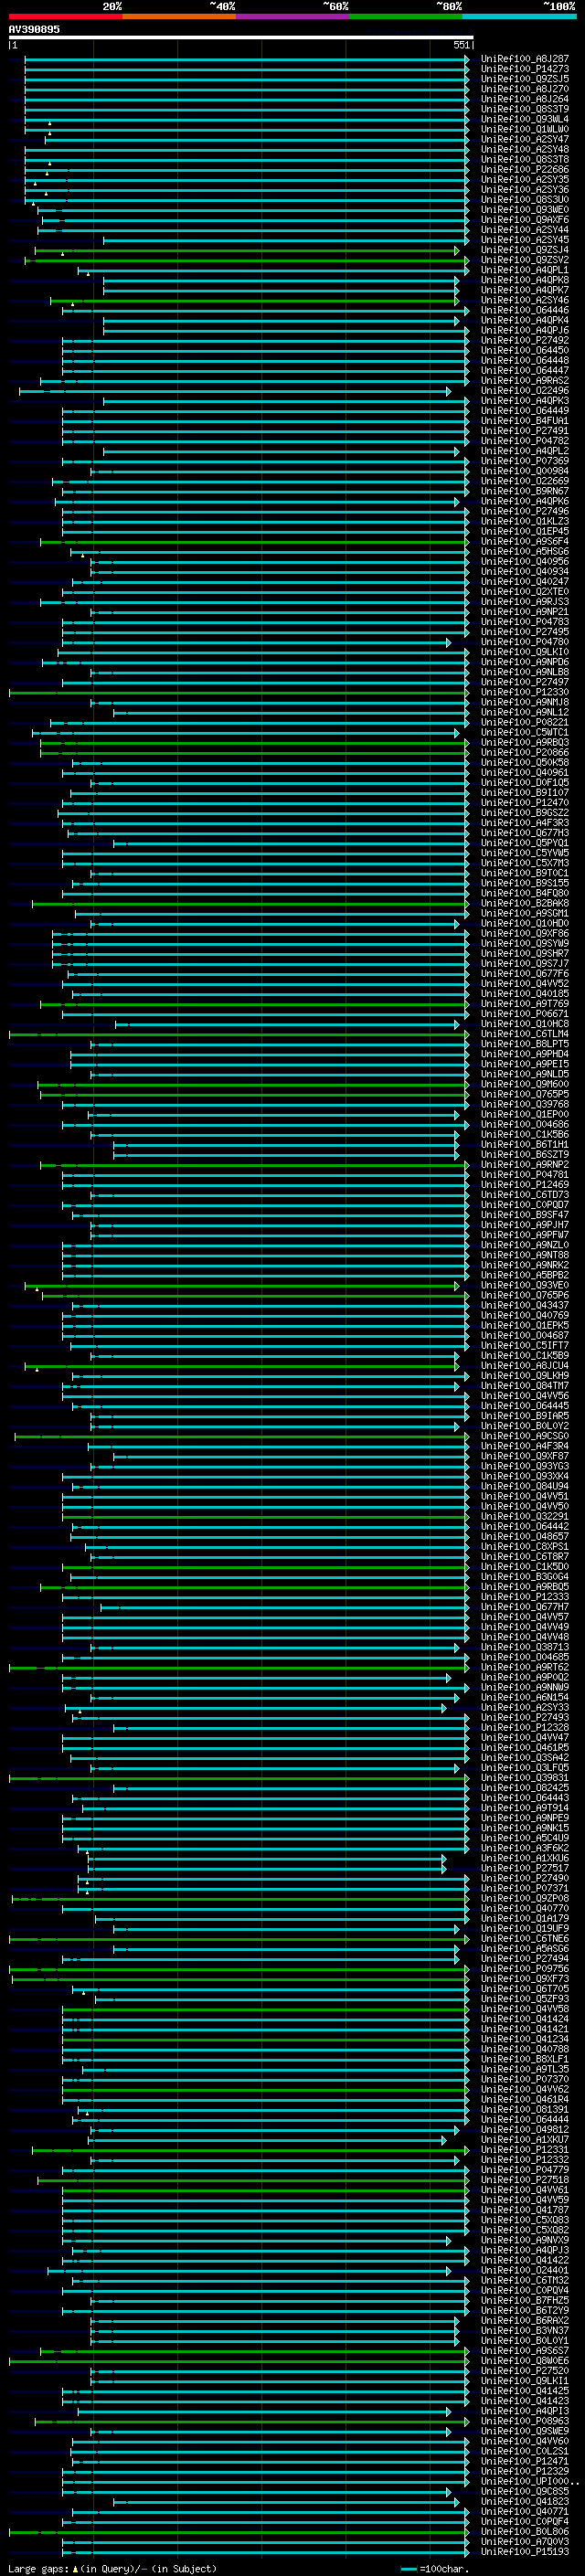
Task: Click the cyan ~100% identity legend segment
Action: tap(519, 16)
